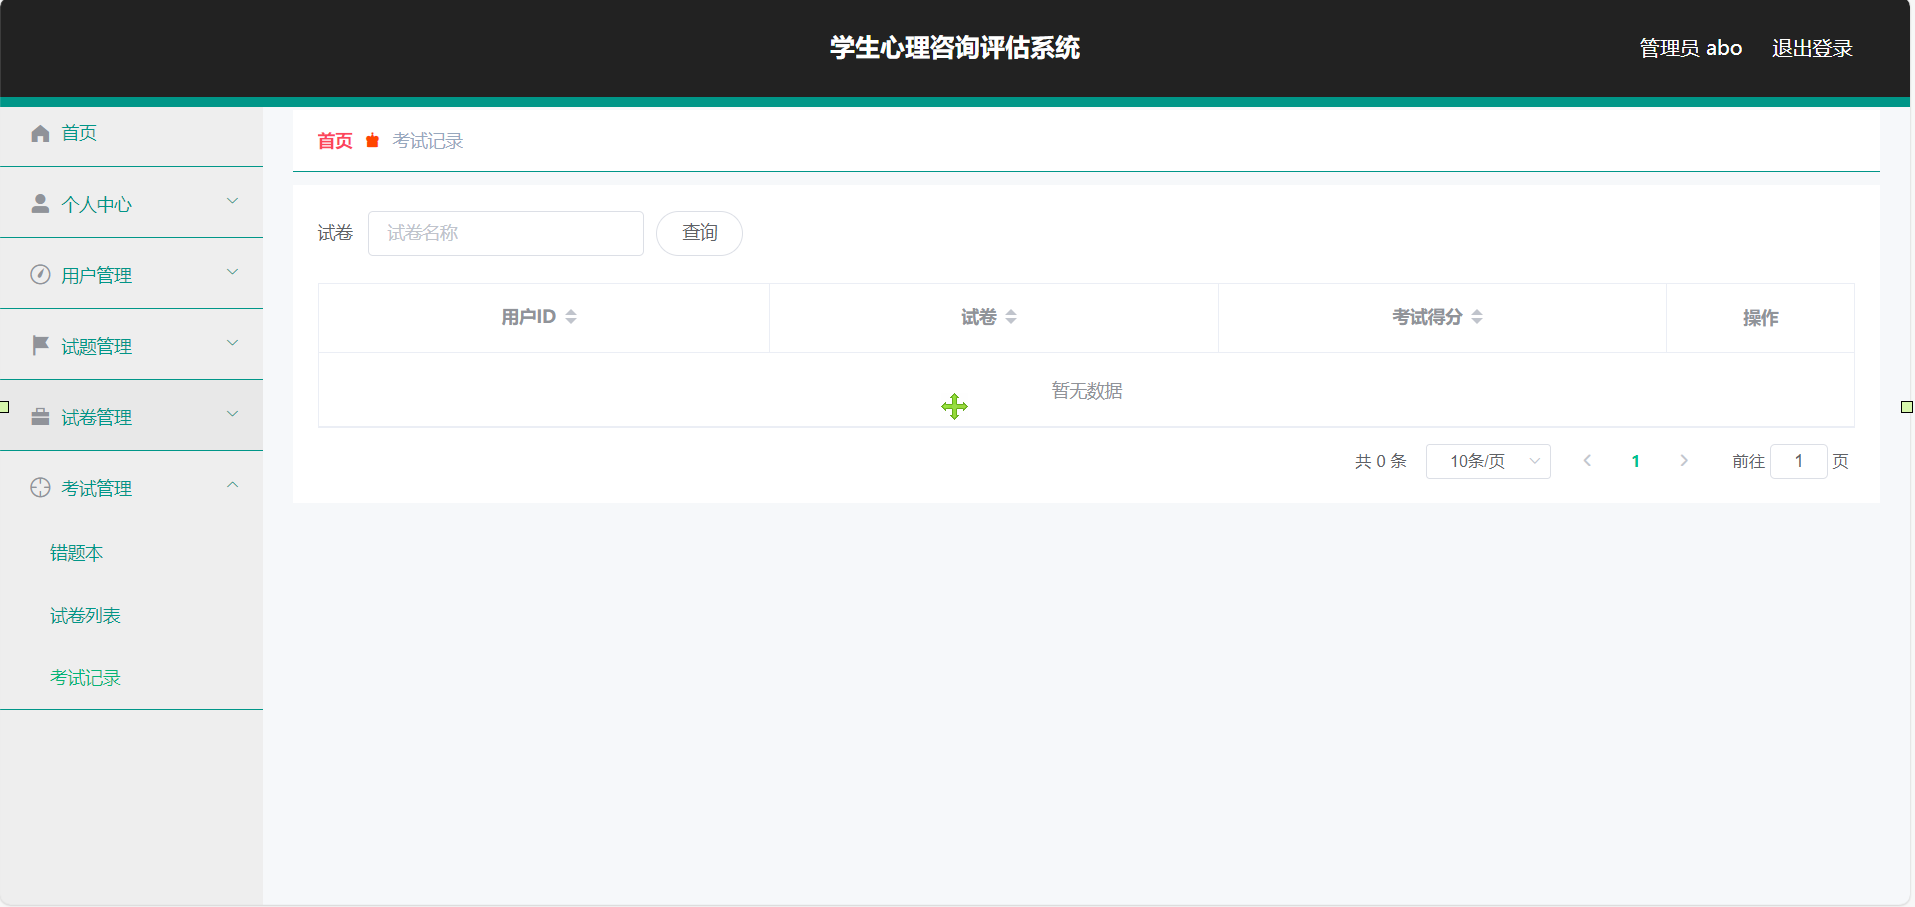Click the briefcase icon beside 试卷管理
This screenshot has width=1915, height=907.
[40, 417]
